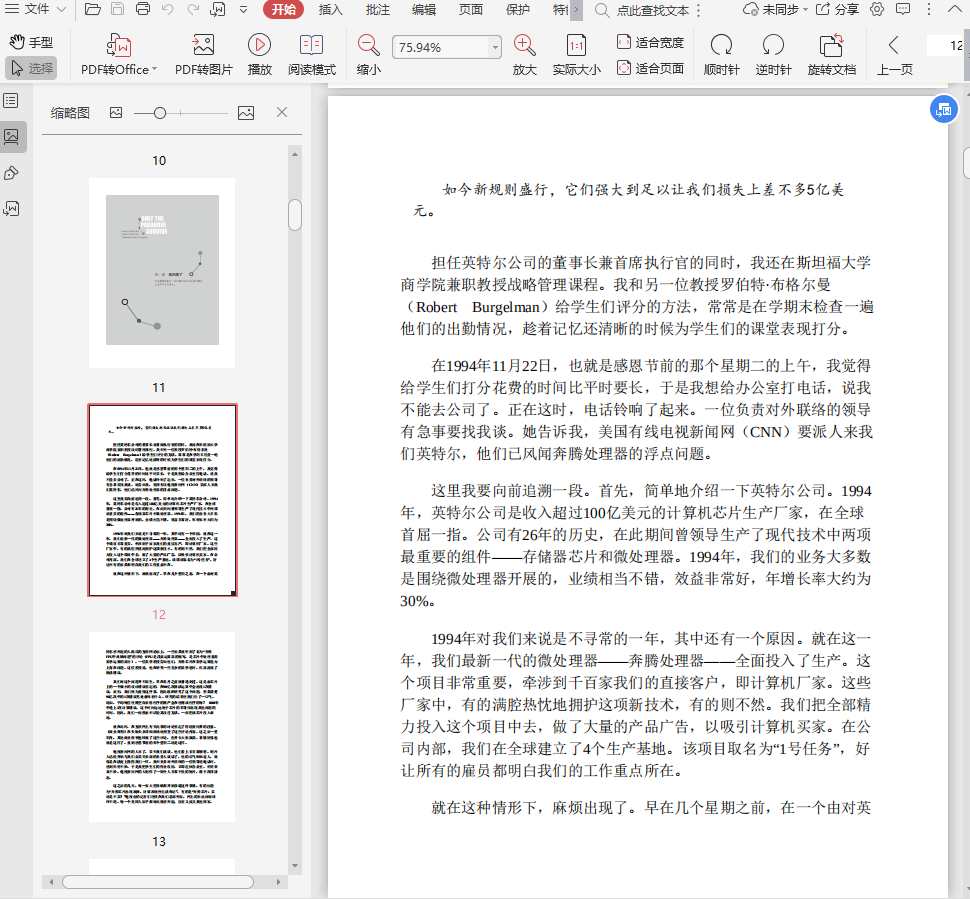Choose 适合宽度 fit width
The image size is (970, 899).
tap(651, 42)
